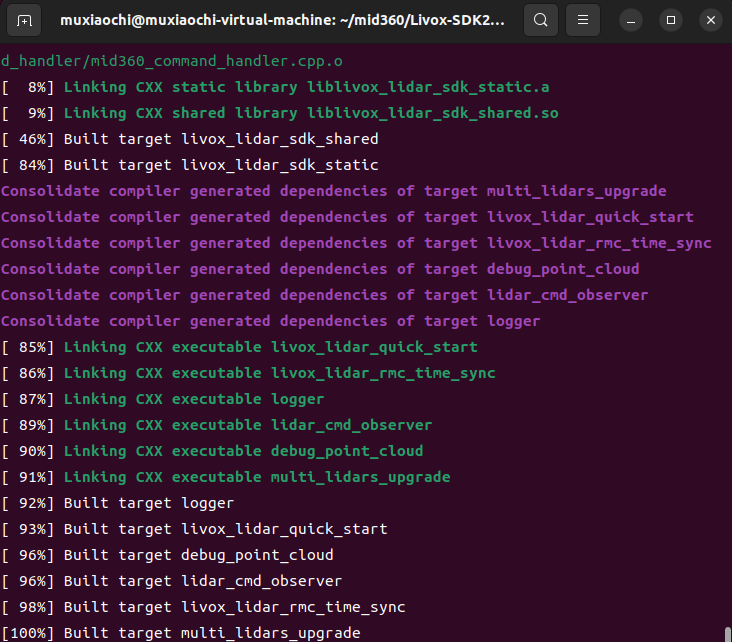732x642 pixels.
Task: Click the vertical scrollbar thumb at bottom
Action: point(727,633)
